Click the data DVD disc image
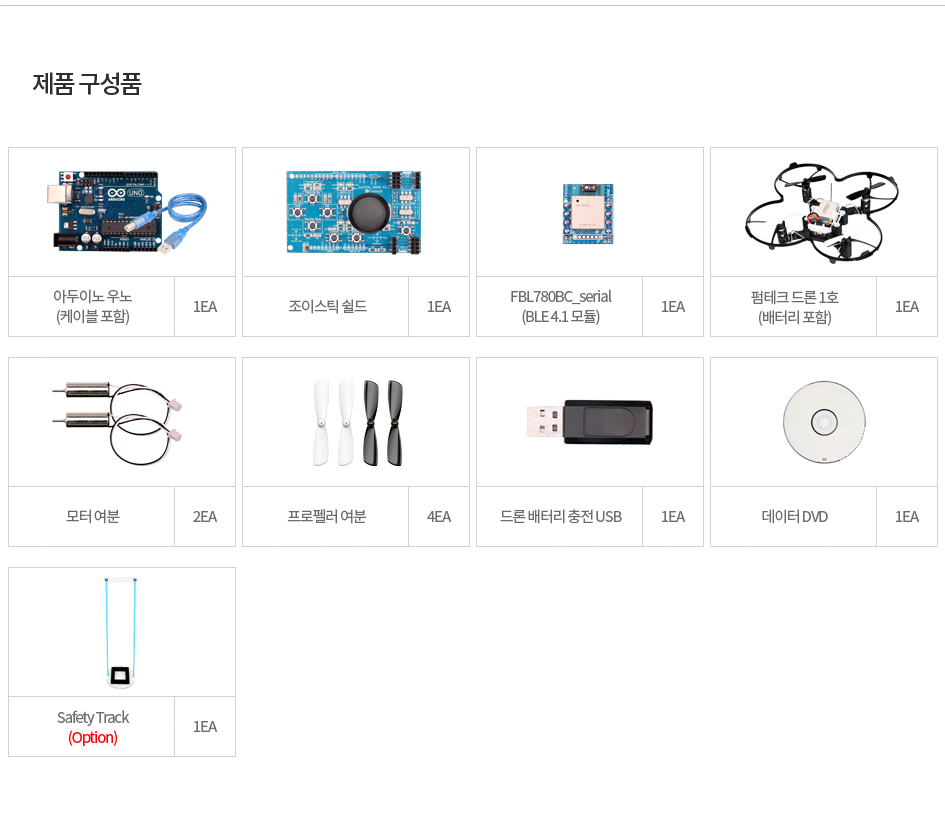The width and height of the screenshot is (945, 839). click(x=824, y=421)
